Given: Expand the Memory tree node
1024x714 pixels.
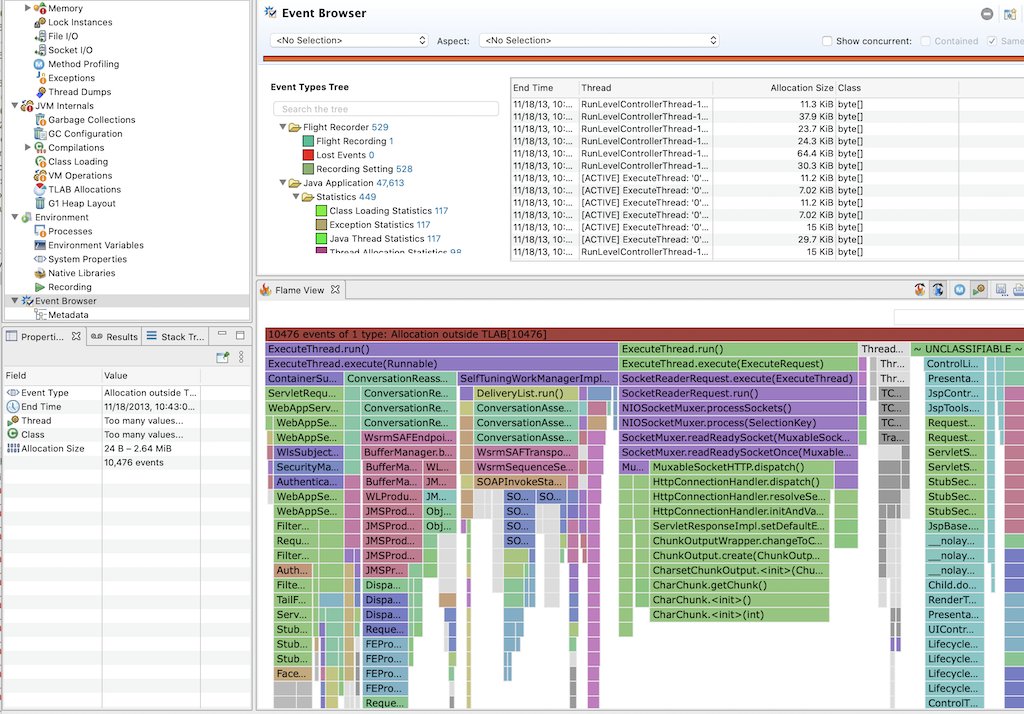Looking at the screenshot, I should tap(27, 8).
